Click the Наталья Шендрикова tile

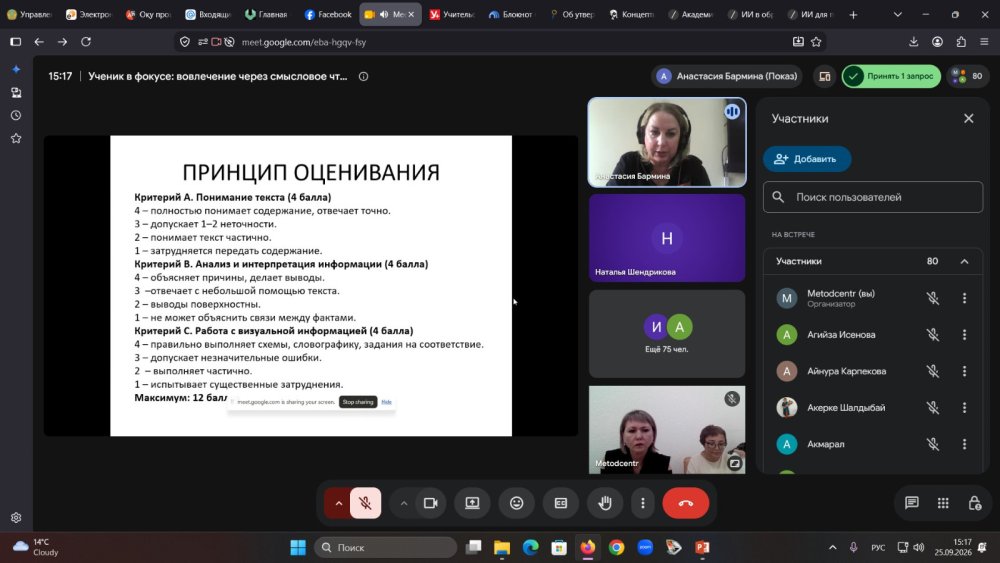pos(667,238)
